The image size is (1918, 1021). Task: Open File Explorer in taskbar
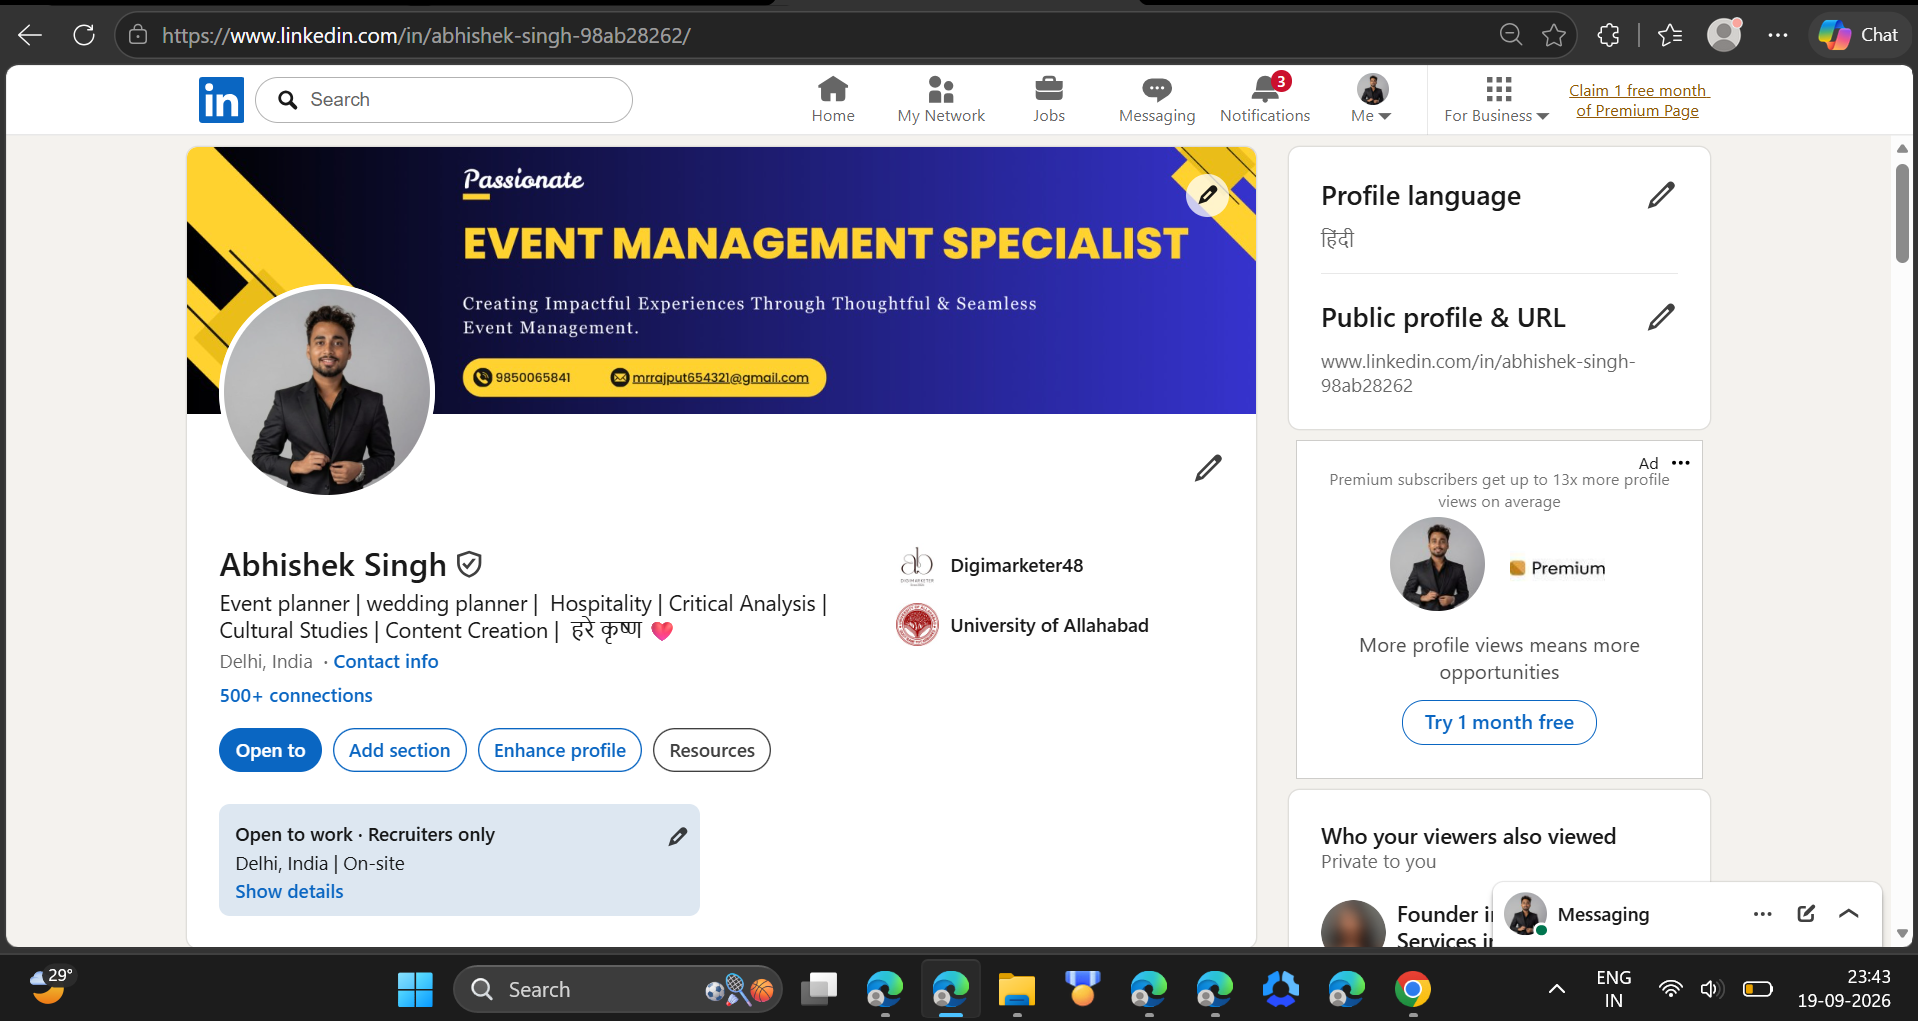pos(1017,989)
